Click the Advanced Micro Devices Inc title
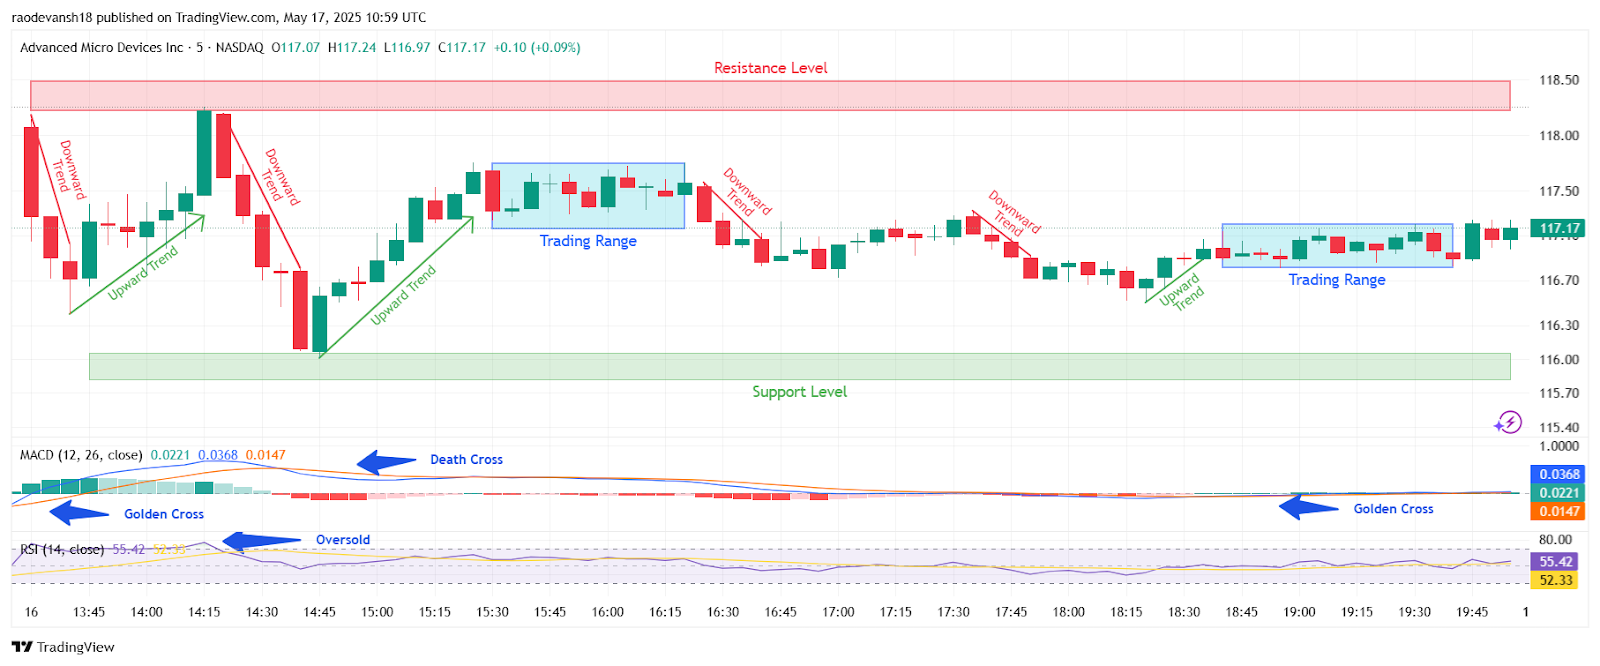 click(101, 47)
